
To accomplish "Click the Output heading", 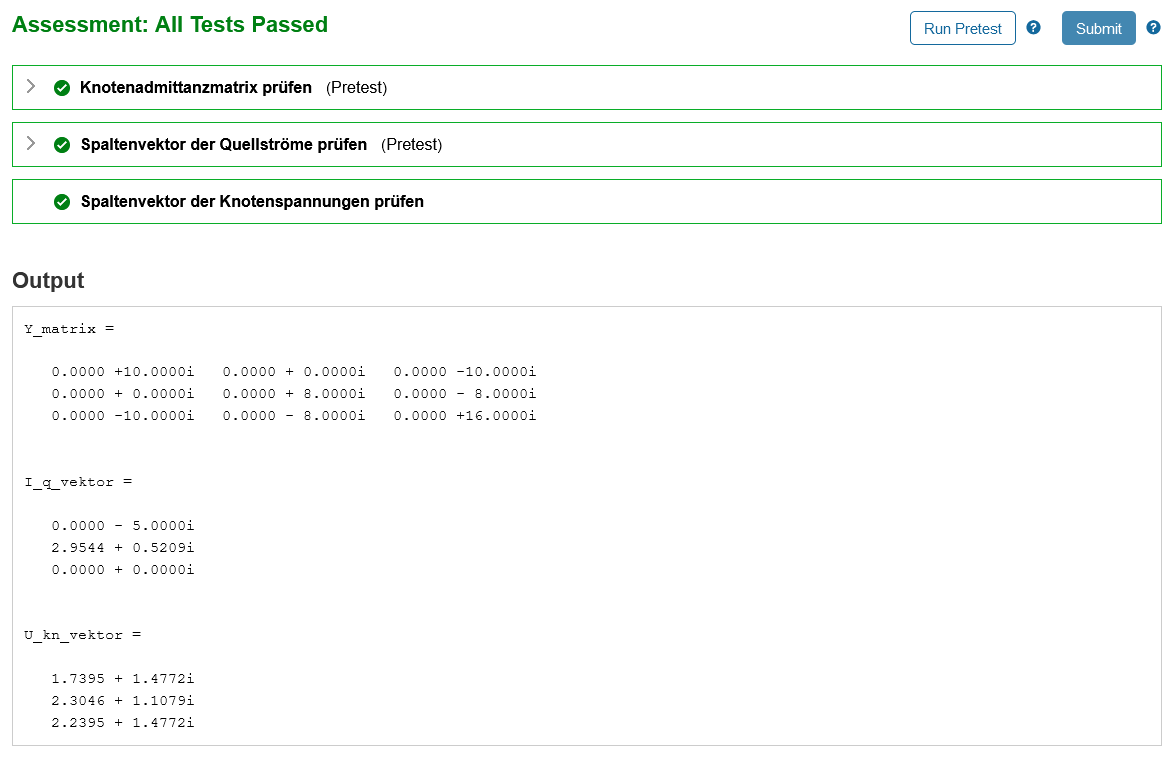I will click(x=49, y=280).
